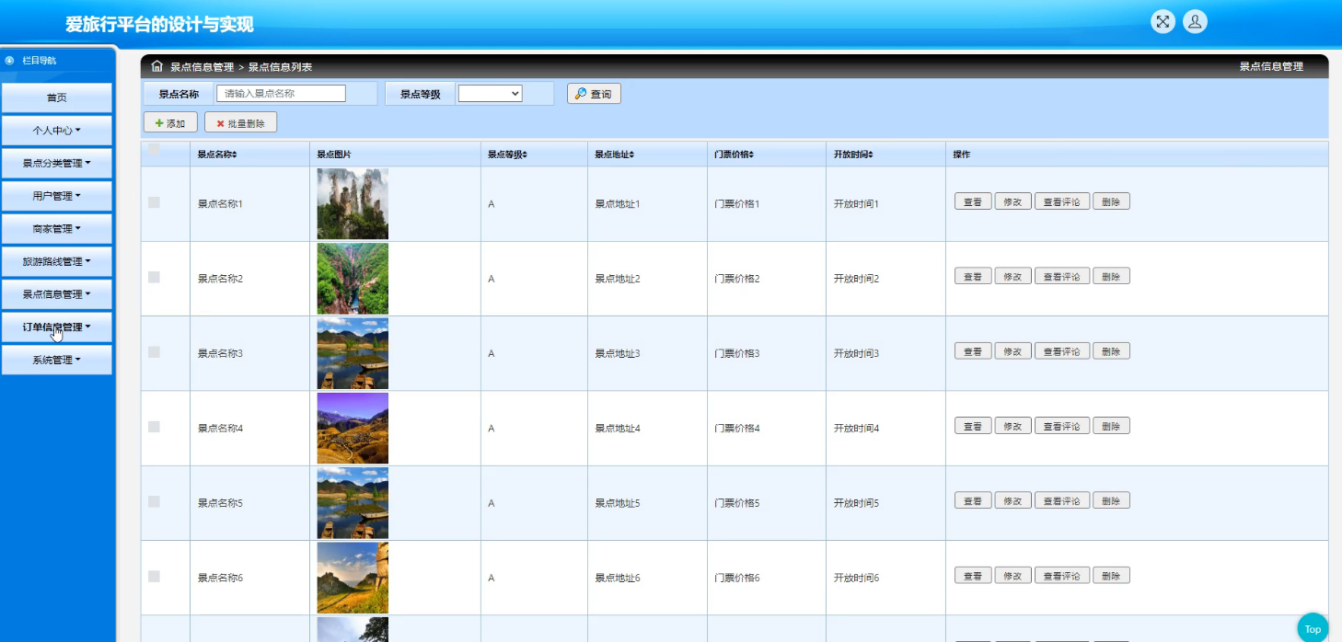1342x642 pixels.
Task: Click 删除 button in 景点名称4 row
Action: point(1111,427)
